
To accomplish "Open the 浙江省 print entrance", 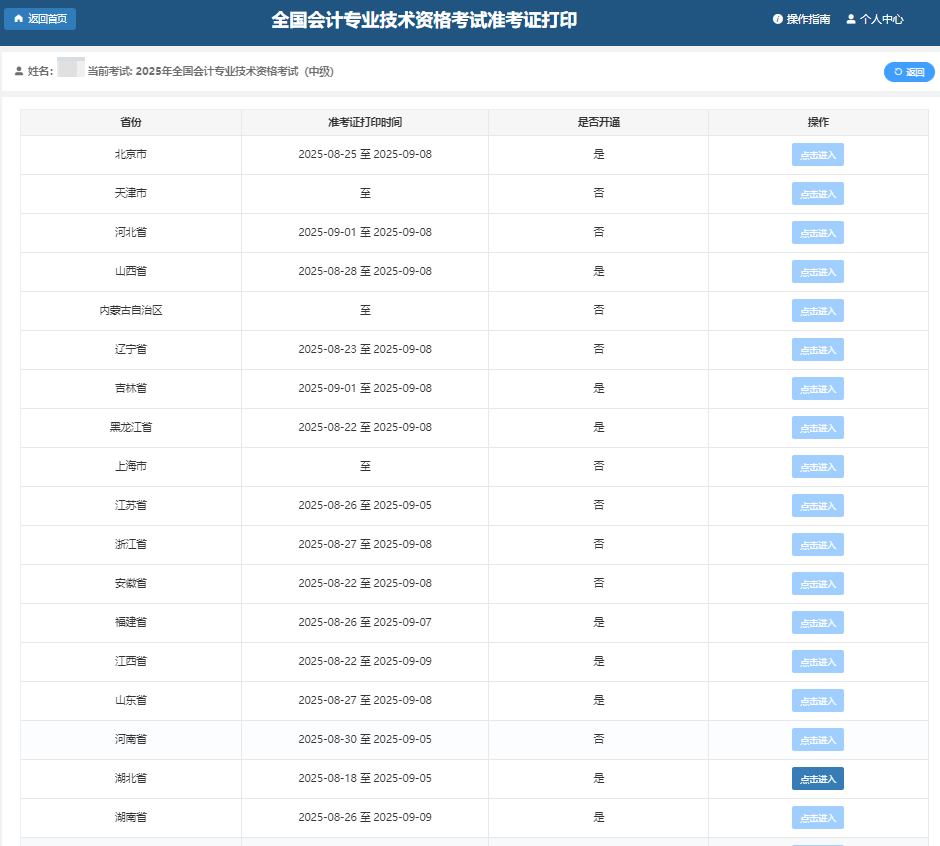I will coord(817,544).
